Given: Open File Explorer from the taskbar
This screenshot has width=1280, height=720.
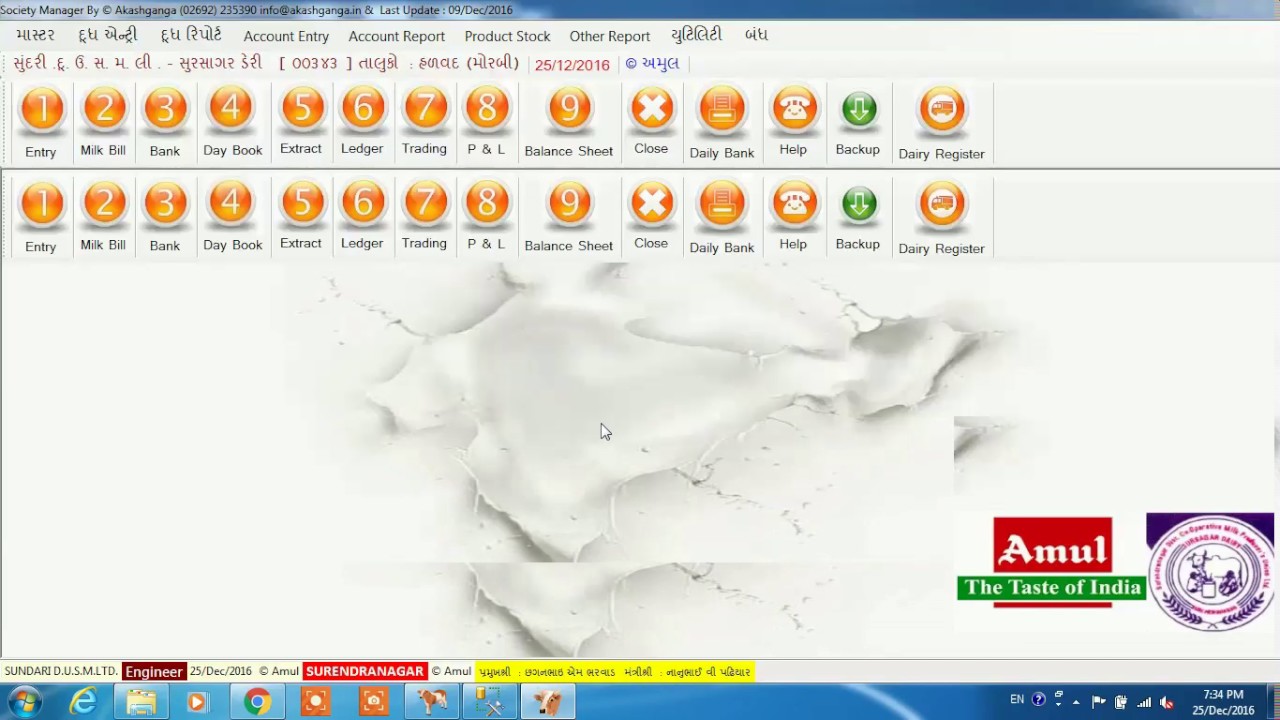Looking at the screenshot, I should (141, 702).
